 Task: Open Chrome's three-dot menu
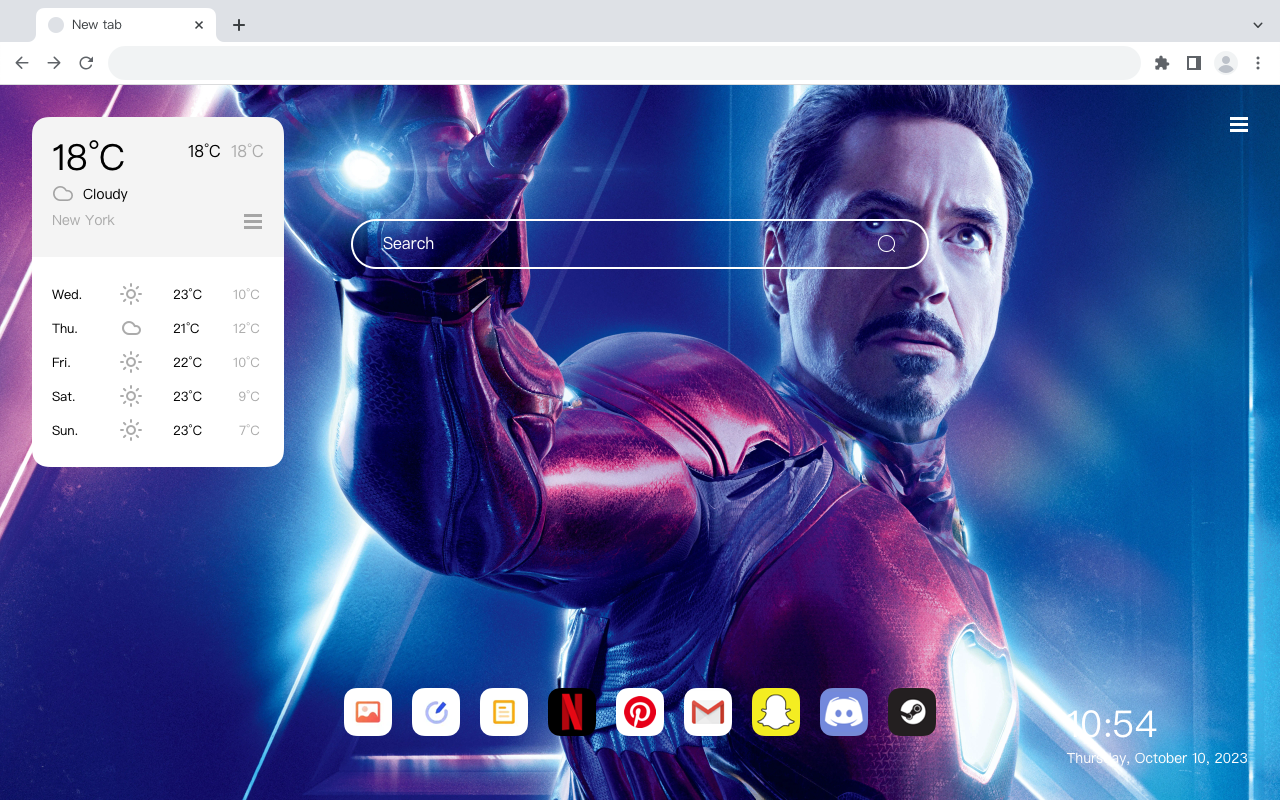click(x=1258, y=63)
